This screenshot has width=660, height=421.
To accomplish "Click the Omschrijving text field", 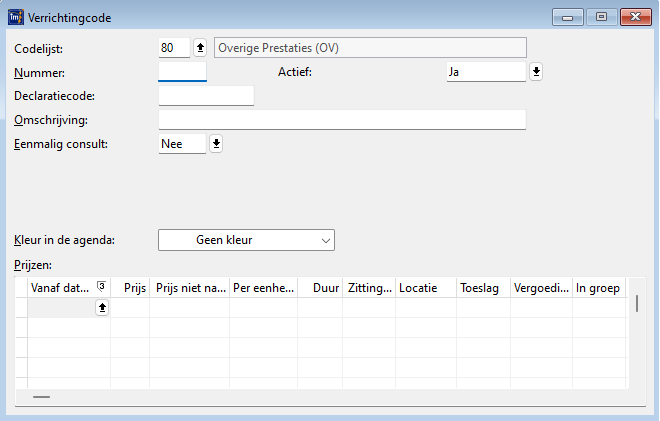I will (342, 120).
